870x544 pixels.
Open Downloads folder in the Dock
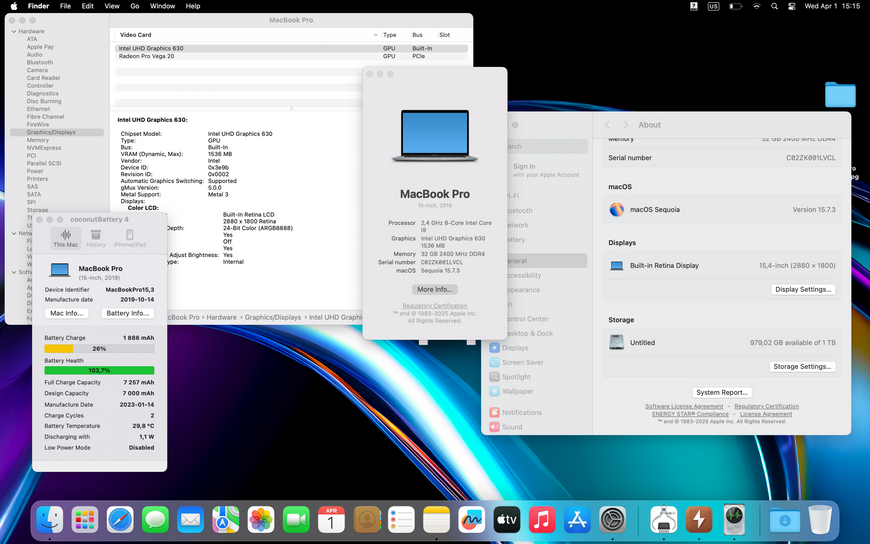click(x=785, y=520)
